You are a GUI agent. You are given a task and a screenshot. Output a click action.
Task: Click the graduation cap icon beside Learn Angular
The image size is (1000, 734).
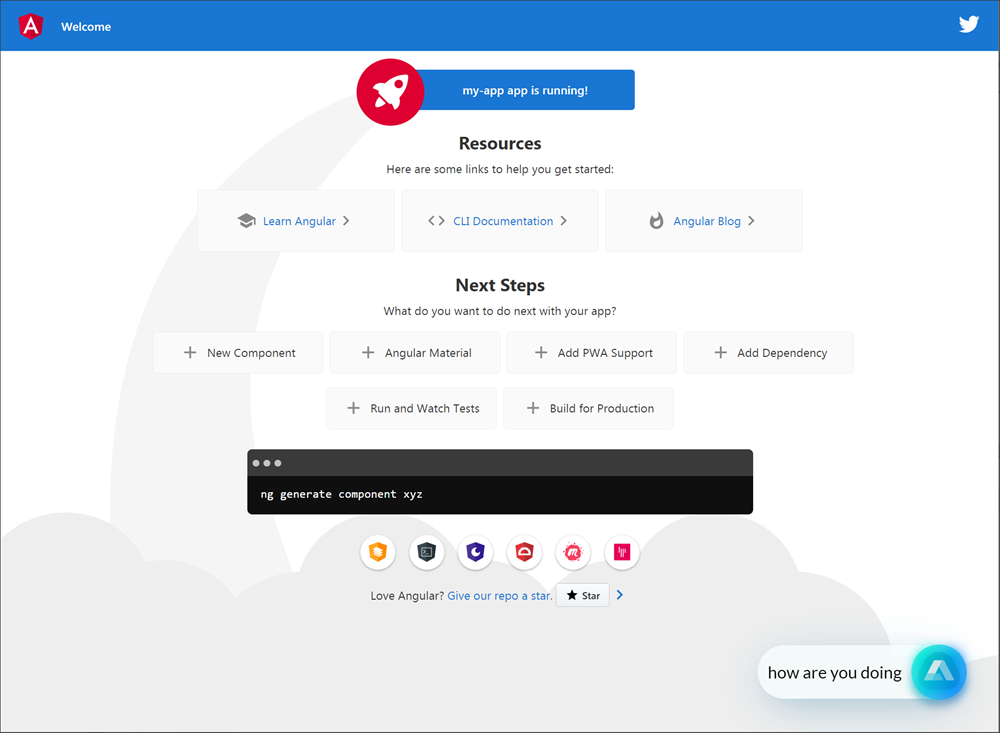point(246,220)
